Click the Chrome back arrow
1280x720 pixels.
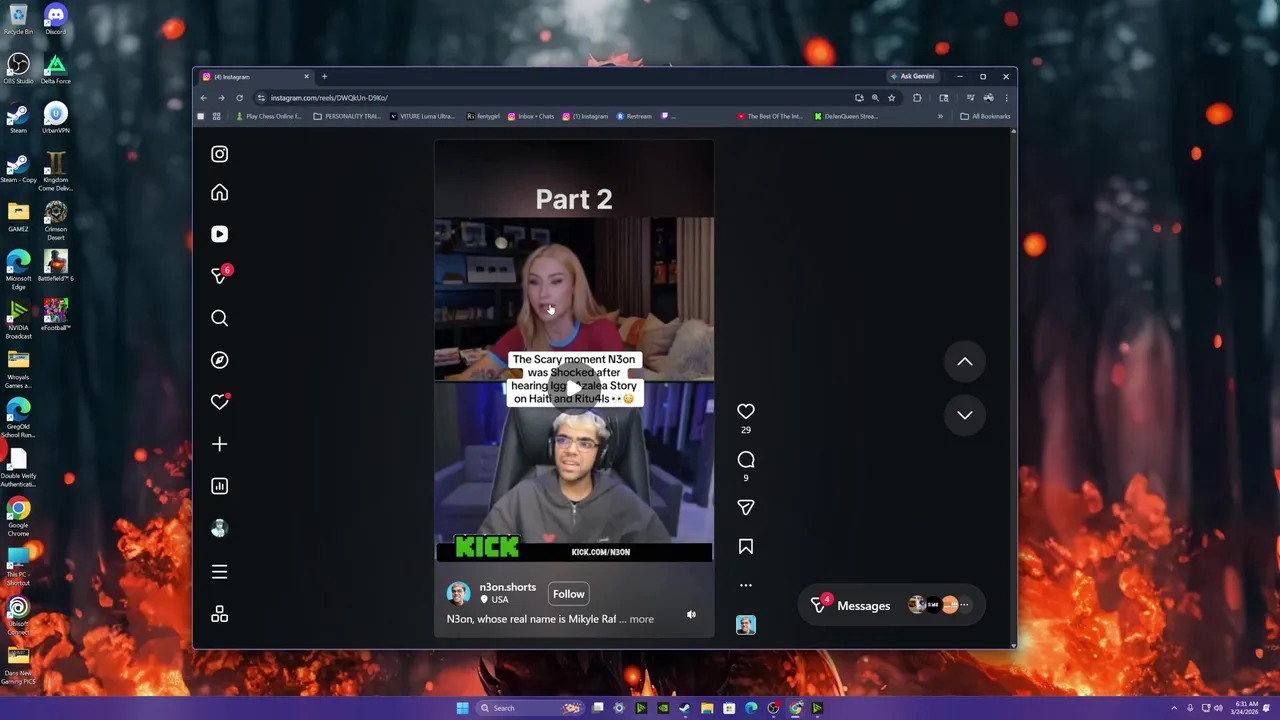(x=203, y=98)
